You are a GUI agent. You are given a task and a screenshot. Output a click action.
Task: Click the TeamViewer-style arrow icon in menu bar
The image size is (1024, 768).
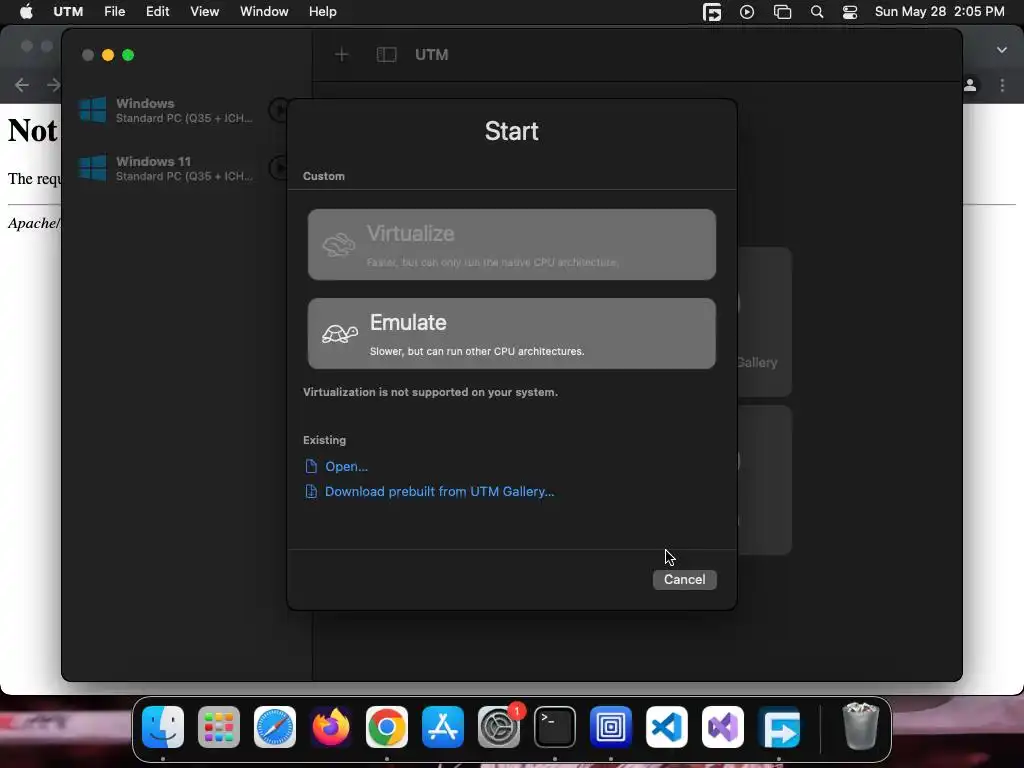712,12
